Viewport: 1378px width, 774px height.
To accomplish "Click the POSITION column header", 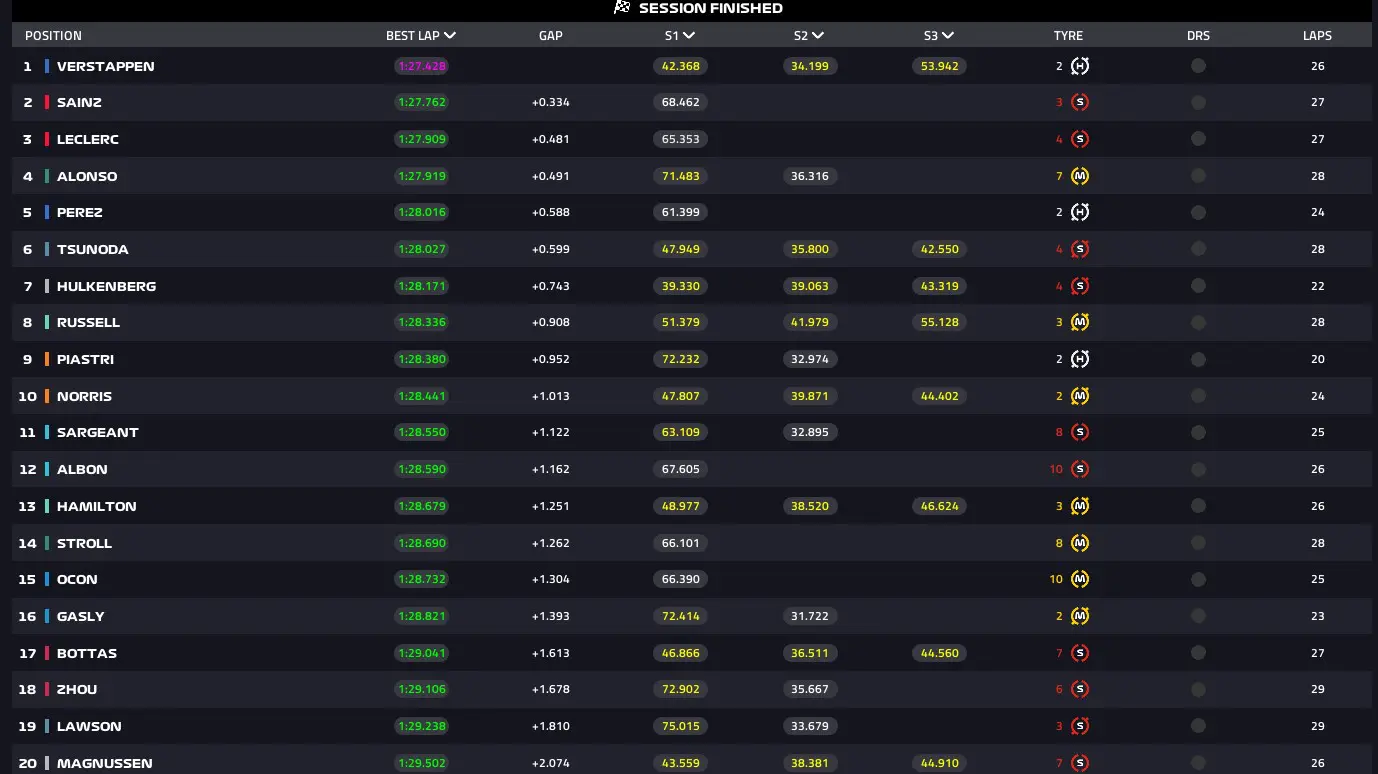I will [x=53, y=35].
